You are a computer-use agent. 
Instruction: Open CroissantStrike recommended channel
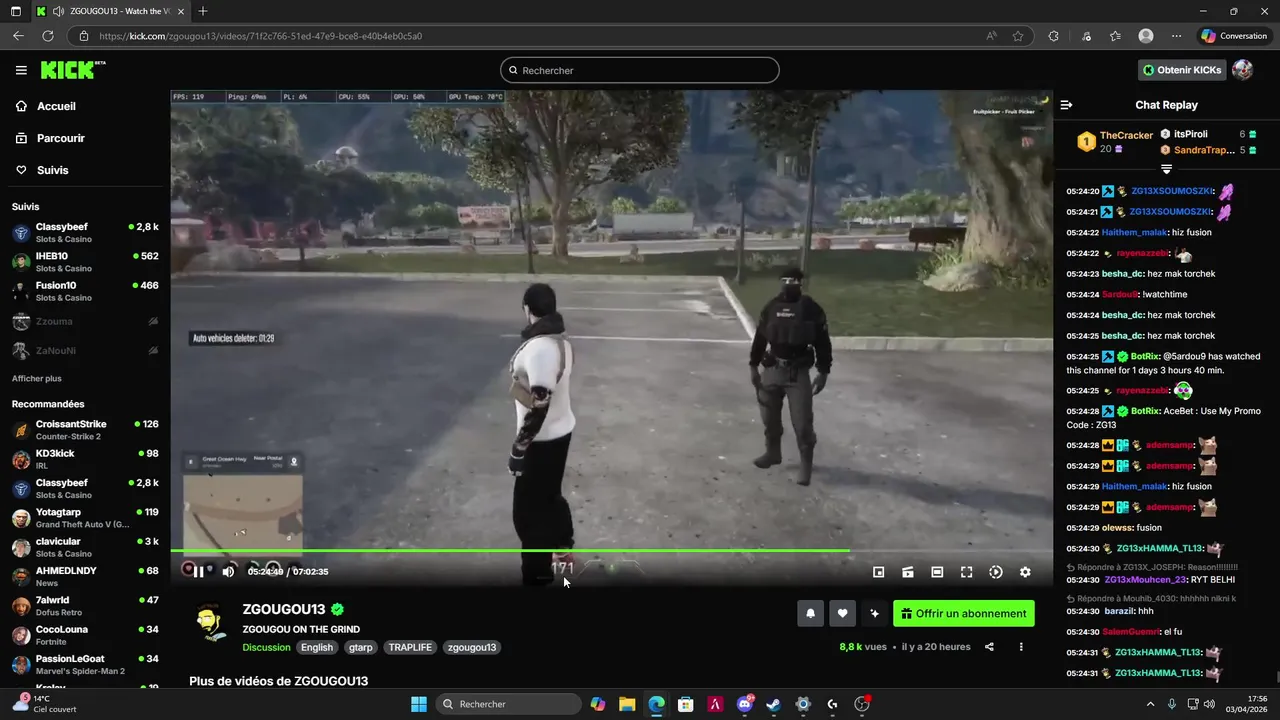85,430
